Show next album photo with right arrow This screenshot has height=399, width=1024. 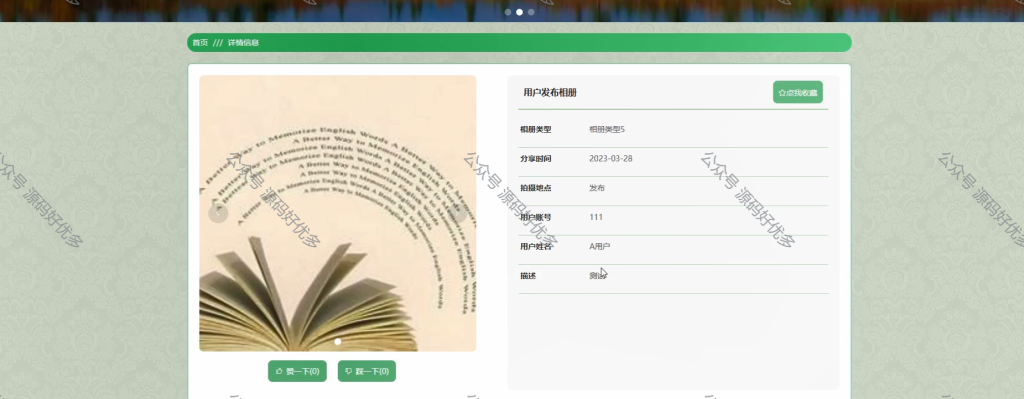(457, 213)
